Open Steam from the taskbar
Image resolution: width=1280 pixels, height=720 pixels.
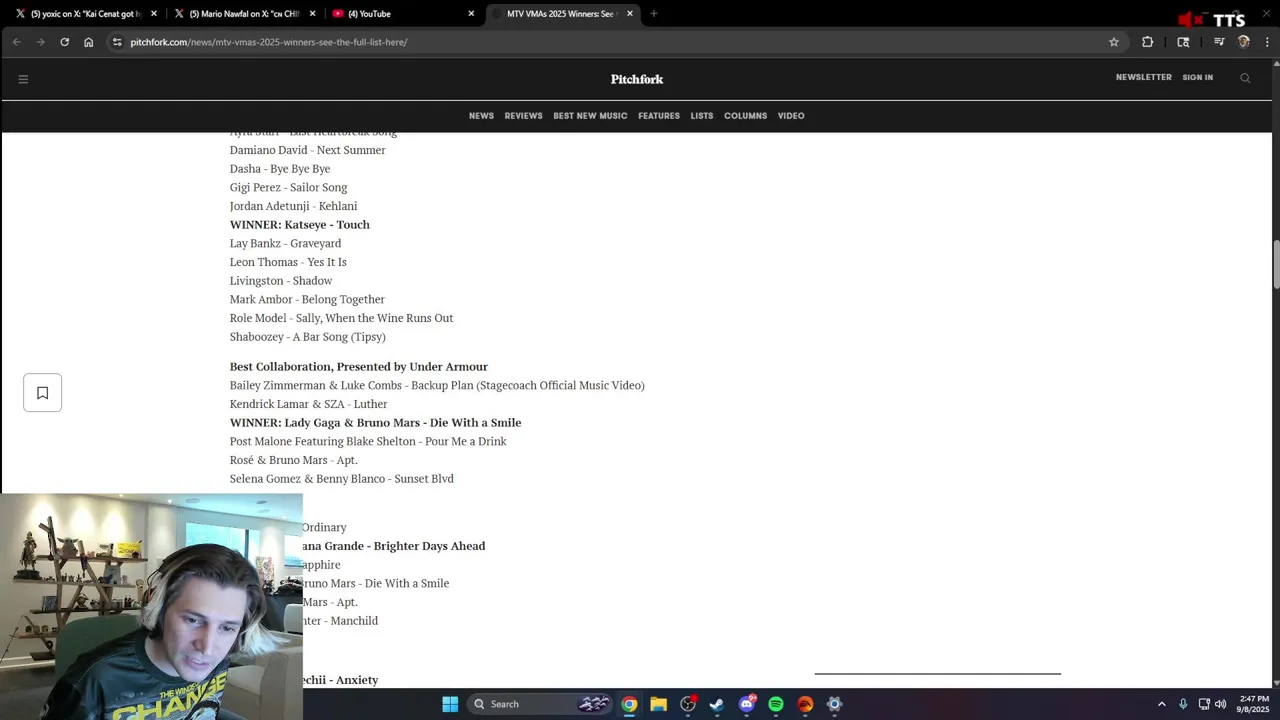coord(717,704)
